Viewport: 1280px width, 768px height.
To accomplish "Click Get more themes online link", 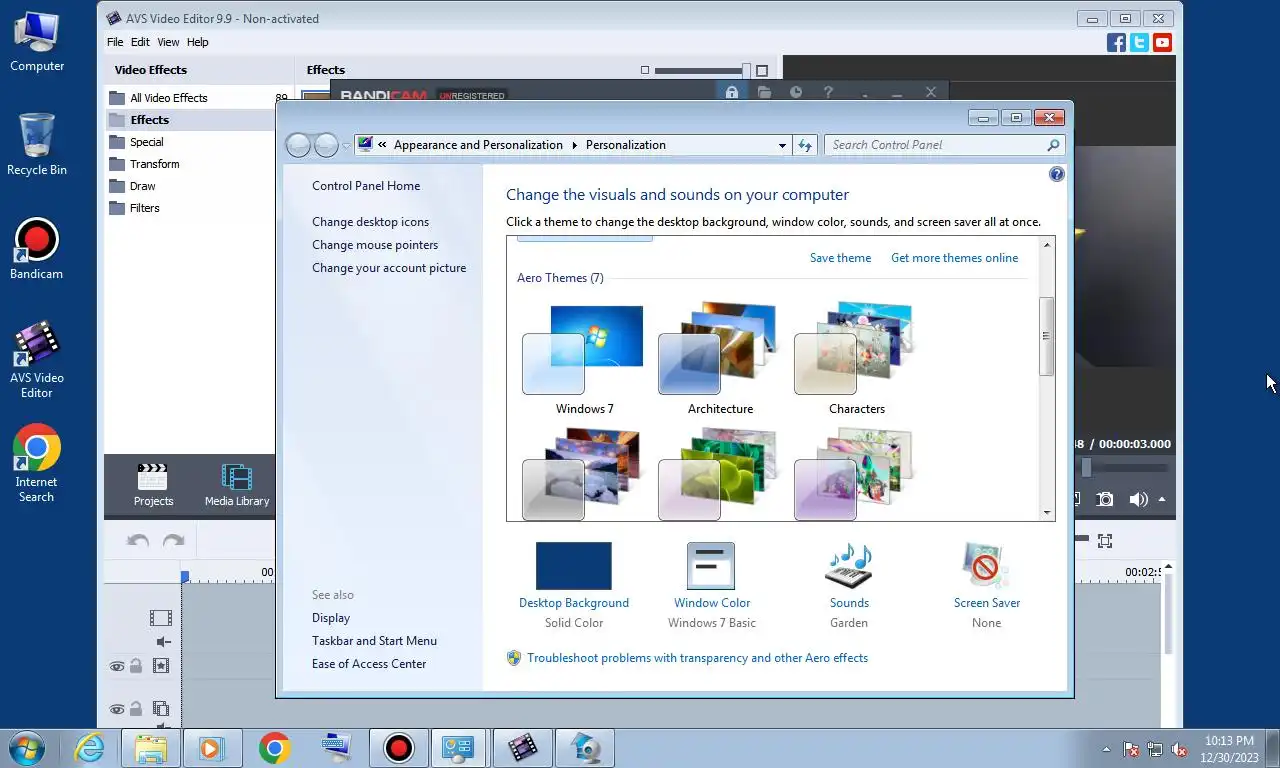I will point(954,258).
